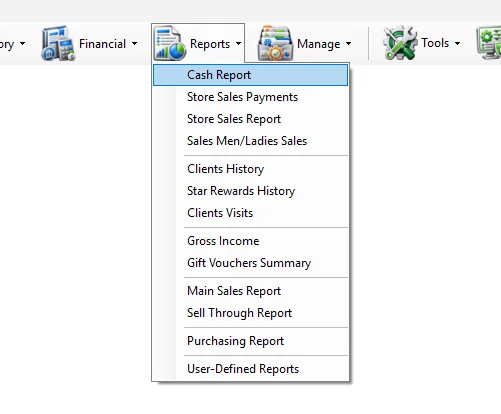Expand the Financial dropdown arrow
The height and width of the screenshot is (414, 501).
pos(134,43)
